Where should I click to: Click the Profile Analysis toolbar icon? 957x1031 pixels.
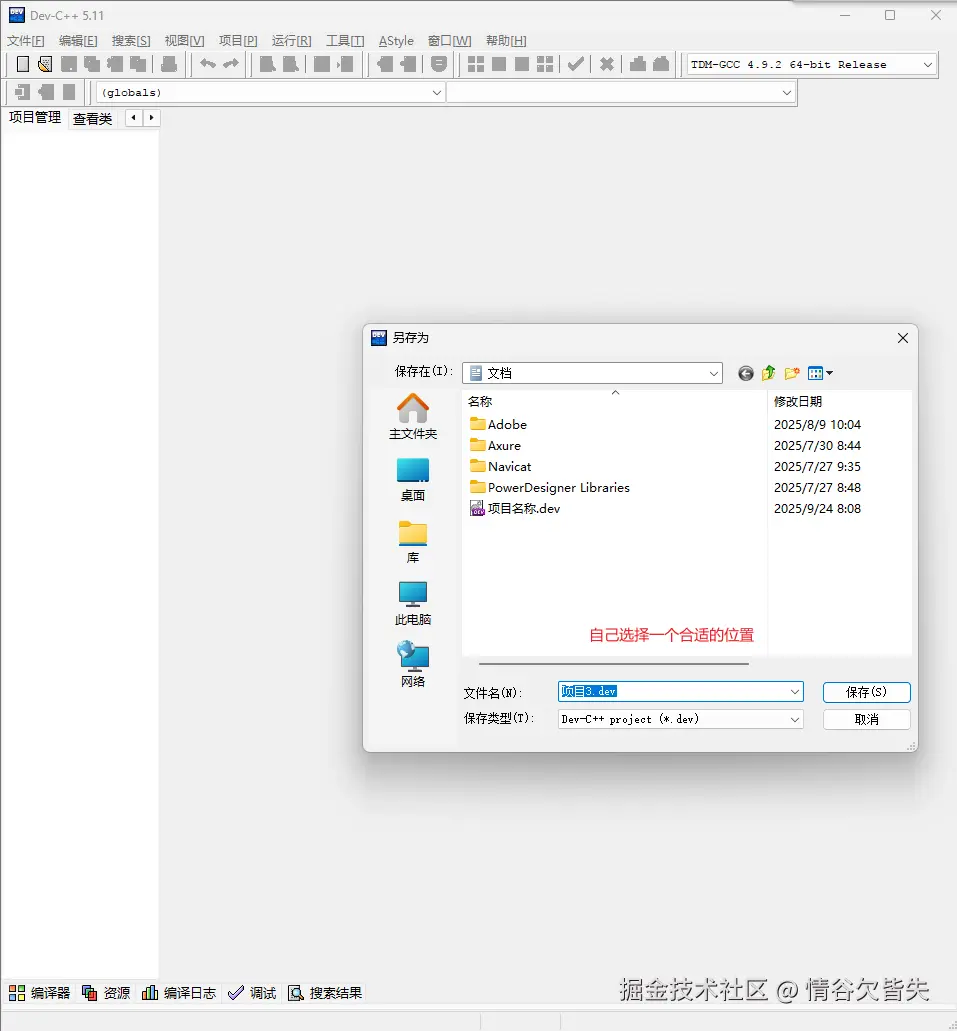[x=637, y=64]
